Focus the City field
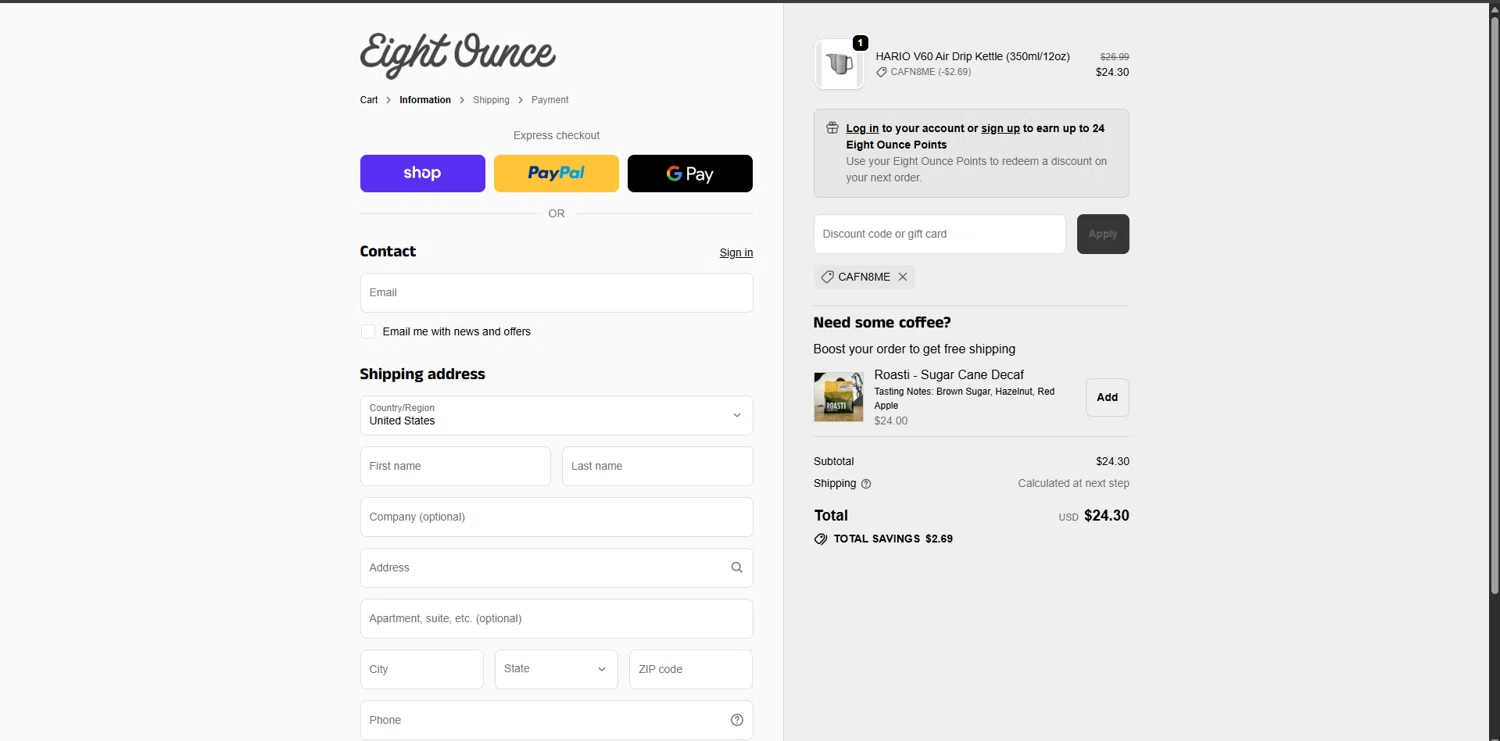The image size is (1500, 741). point(422,669)
